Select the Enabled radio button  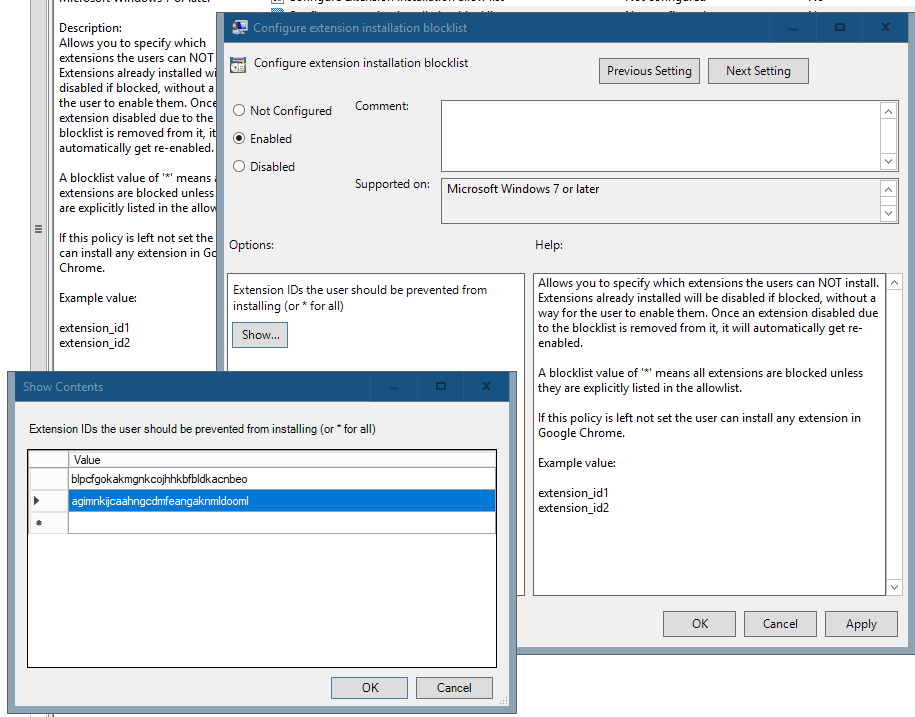tap(239, 138)
